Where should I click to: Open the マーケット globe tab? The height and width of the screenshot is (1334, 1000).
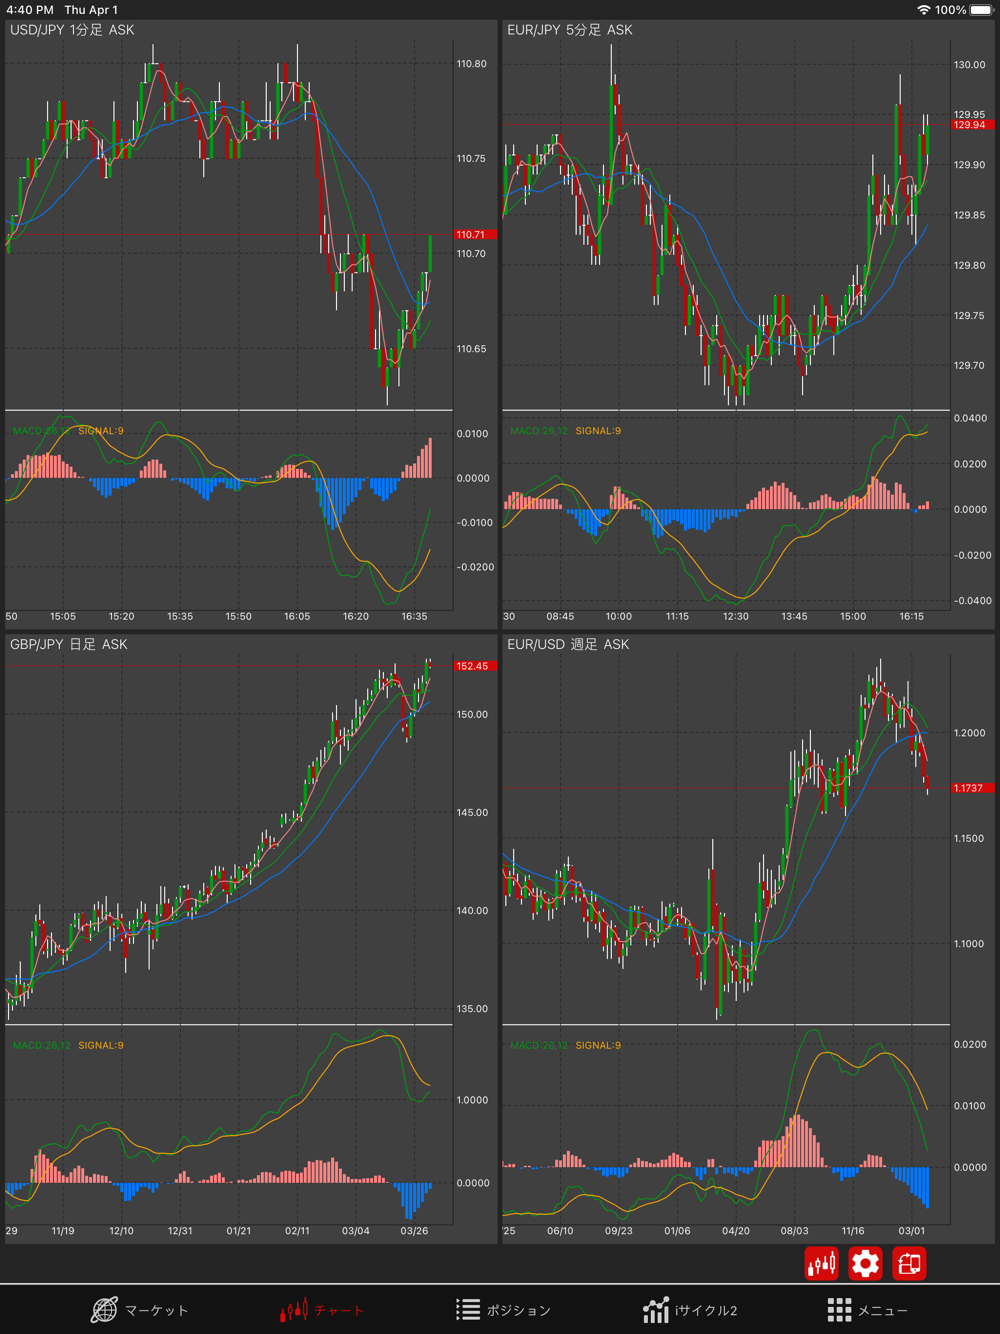click(140, 1309)
